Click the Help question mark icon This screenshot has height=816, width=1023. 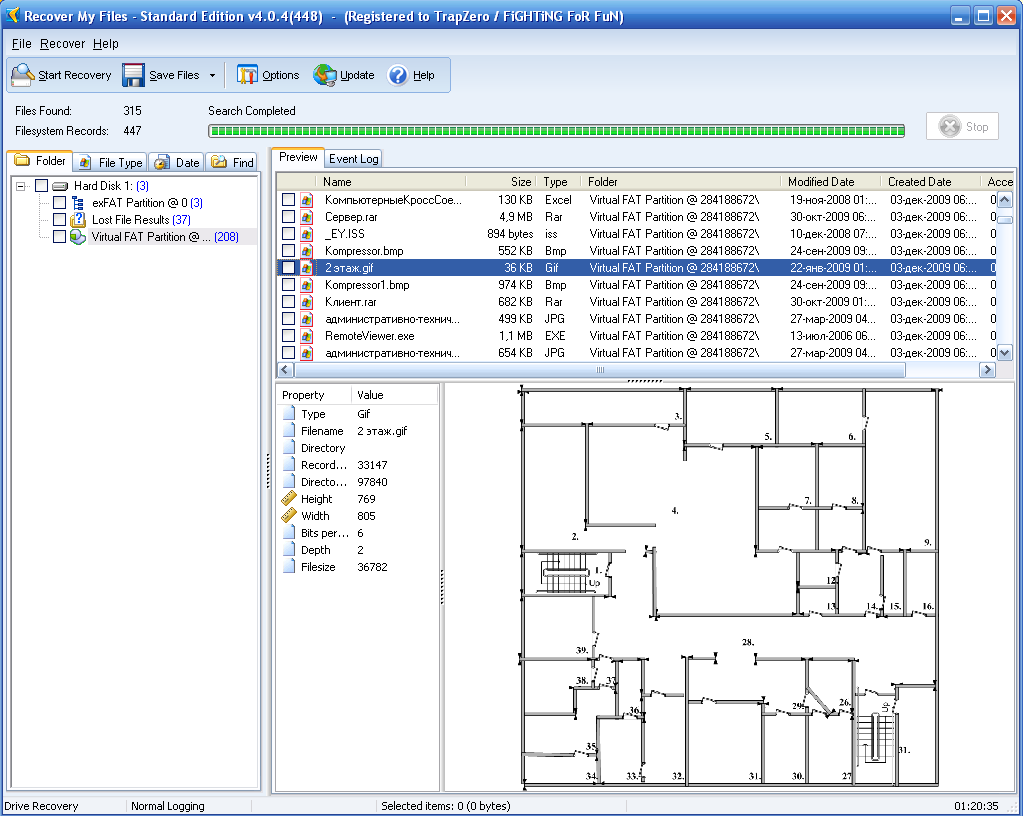[397, 75]
